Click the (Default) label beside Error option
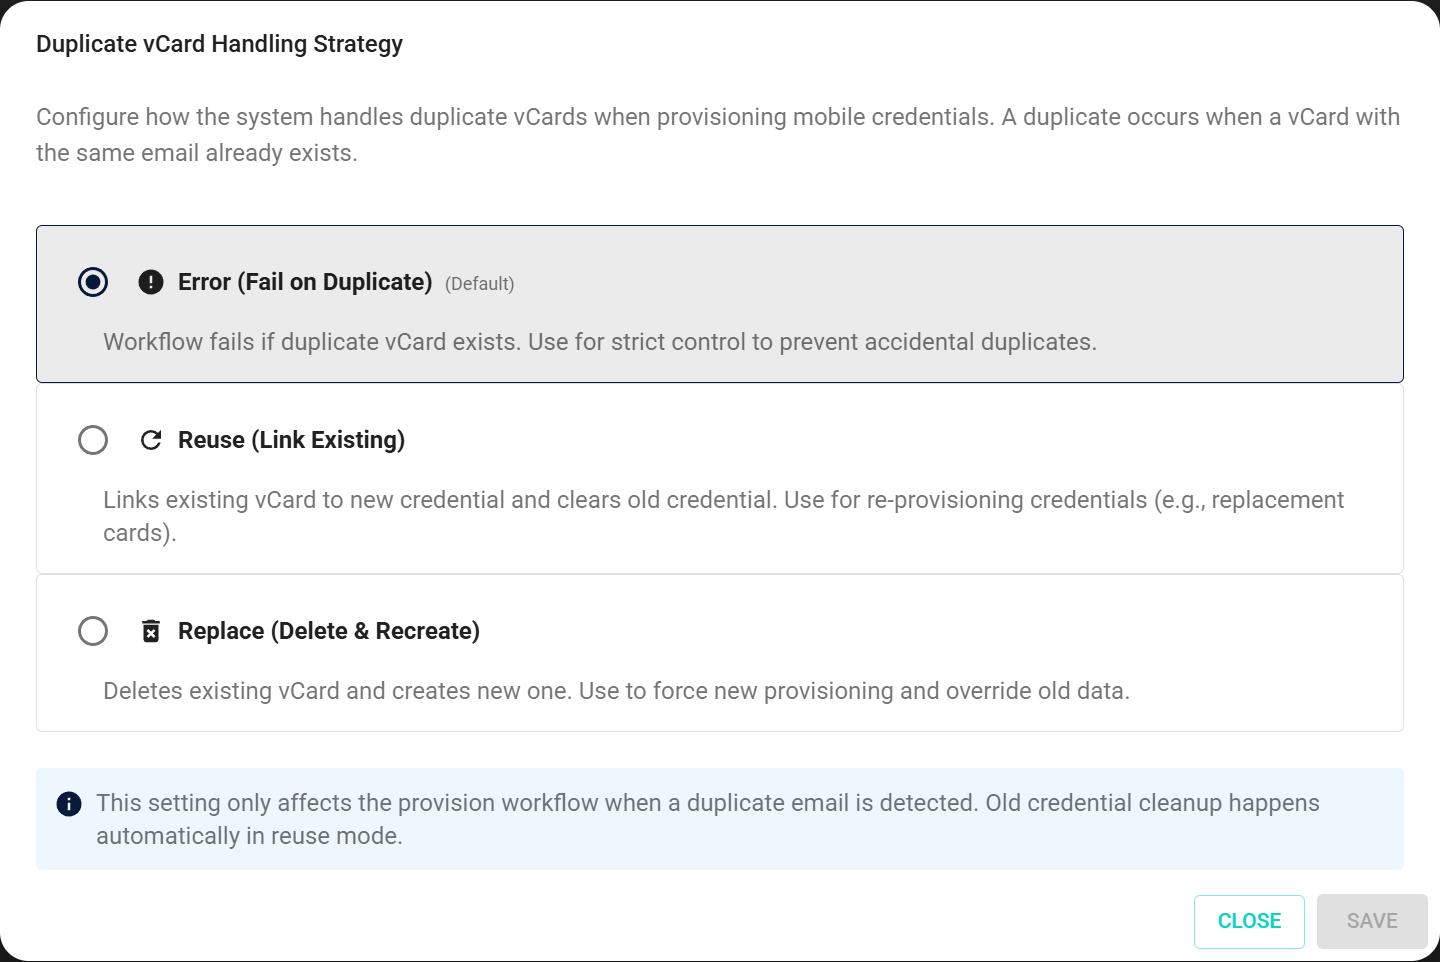Viewport: 1440px width, 962px height. 480,283
